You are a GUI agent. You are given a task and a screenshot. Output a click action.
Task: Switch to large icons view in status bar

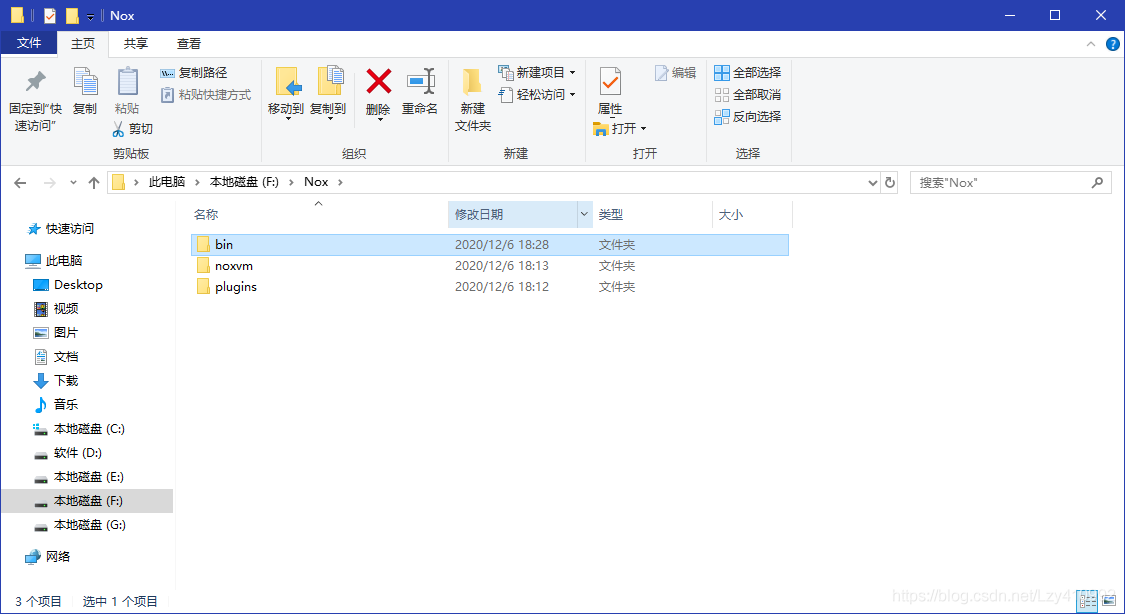tap(1108, 601)
